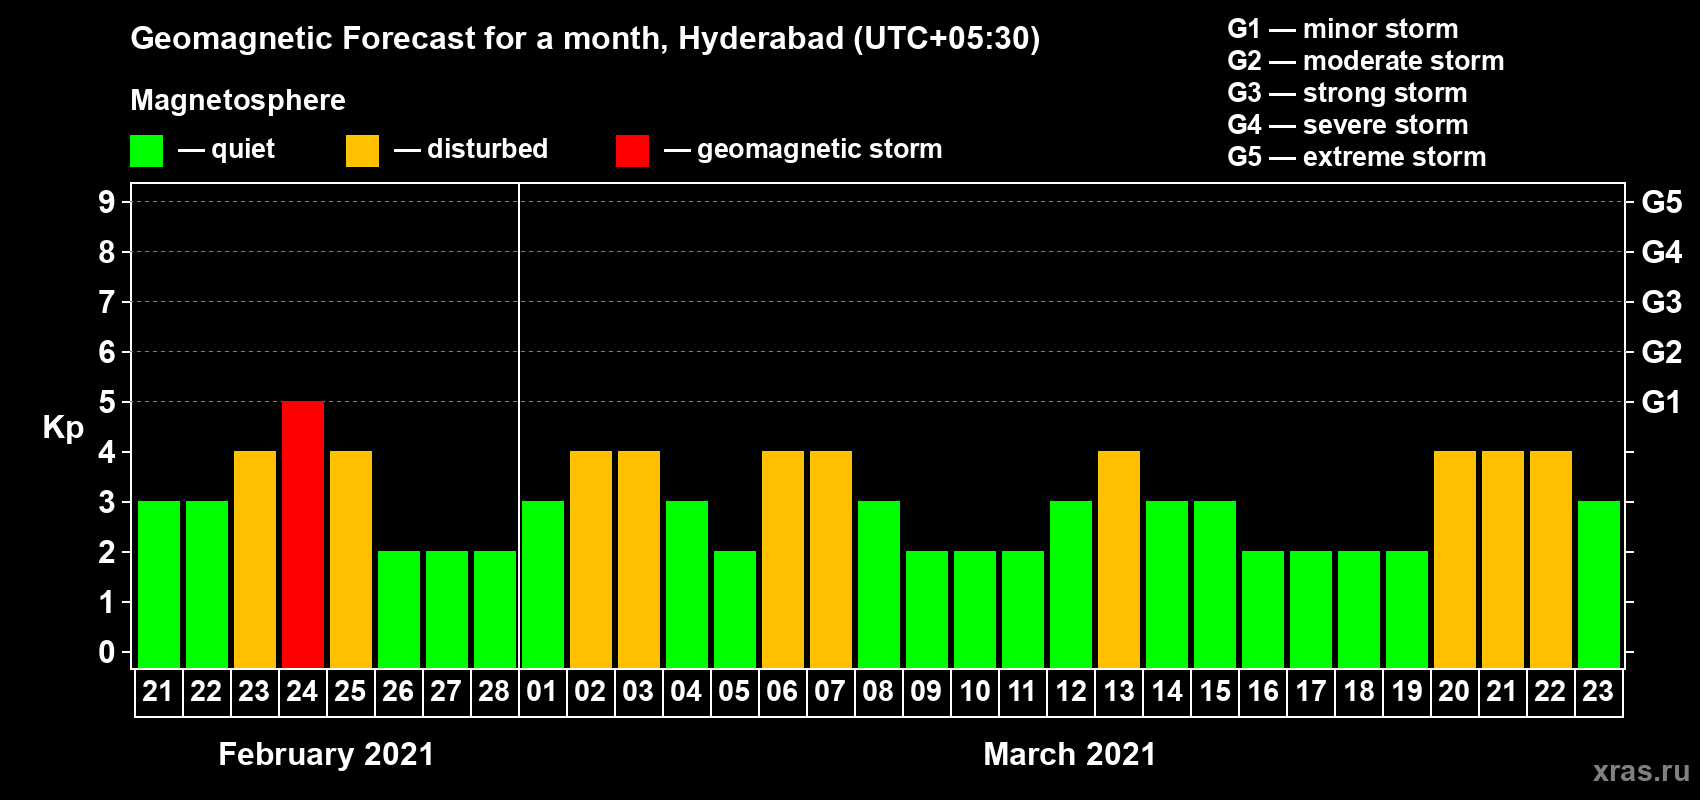Click the green bar for March 23
Image resolution: width=1700 pixels, height=800 pixels.
click(x=1599, y=585)
